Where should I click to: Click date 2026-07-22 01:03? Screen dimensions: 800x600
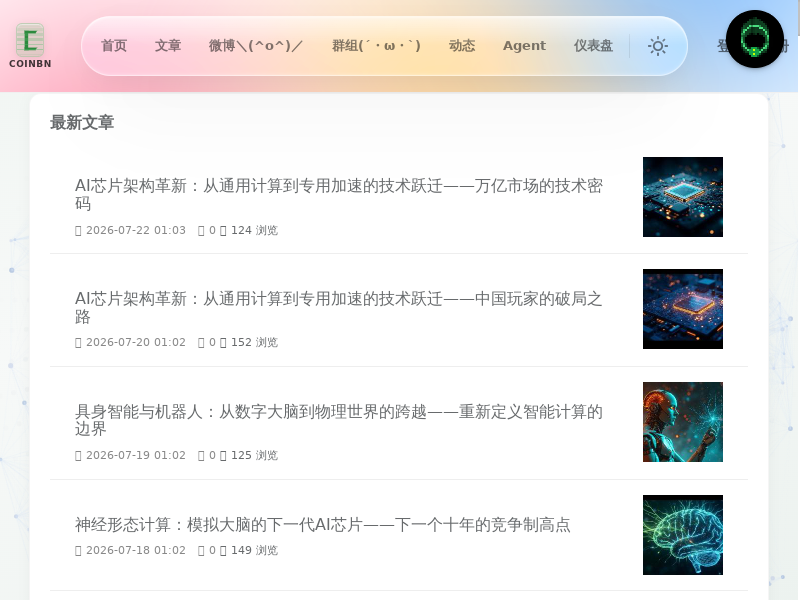tap(136, 230)
